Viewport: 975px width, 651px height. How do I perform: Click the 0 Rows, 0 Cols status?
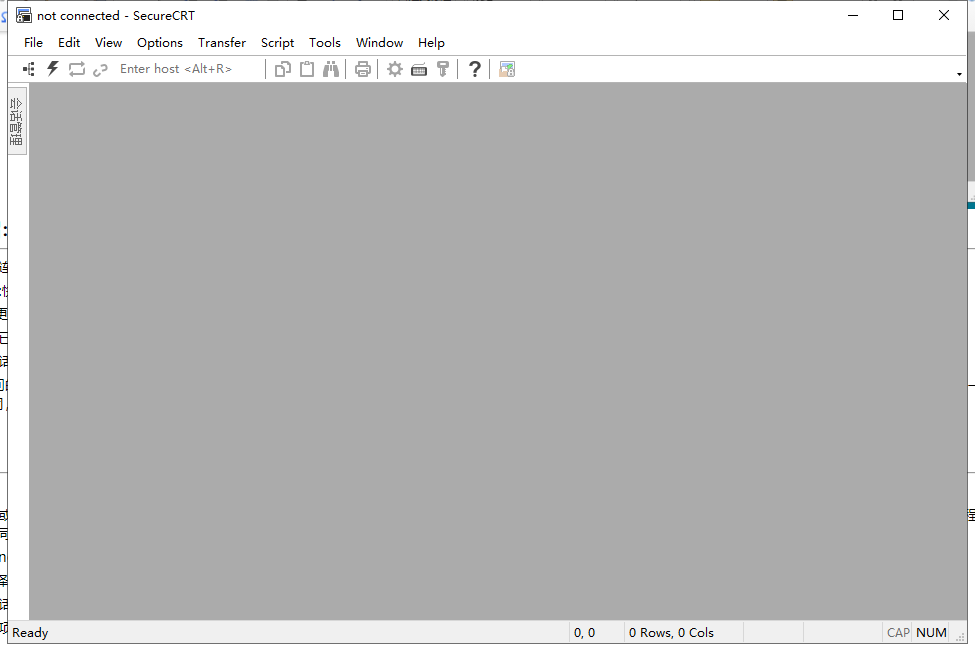671,633
